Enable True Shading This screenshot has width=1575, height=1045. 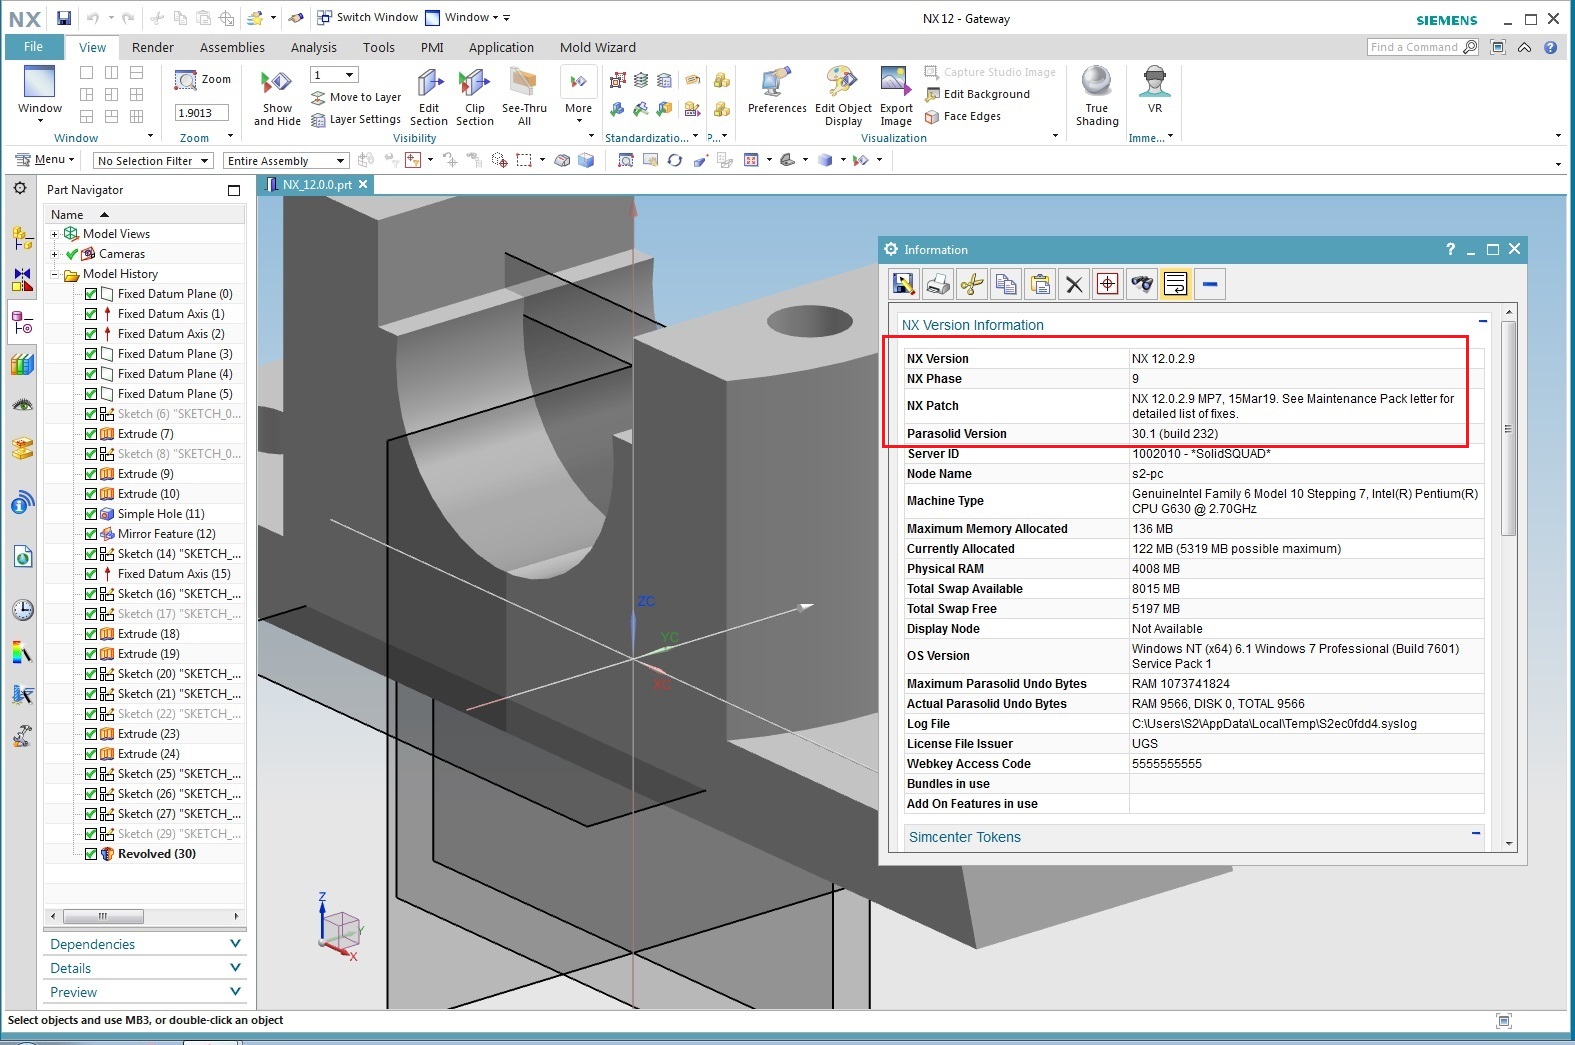(x=1097, y=98)
